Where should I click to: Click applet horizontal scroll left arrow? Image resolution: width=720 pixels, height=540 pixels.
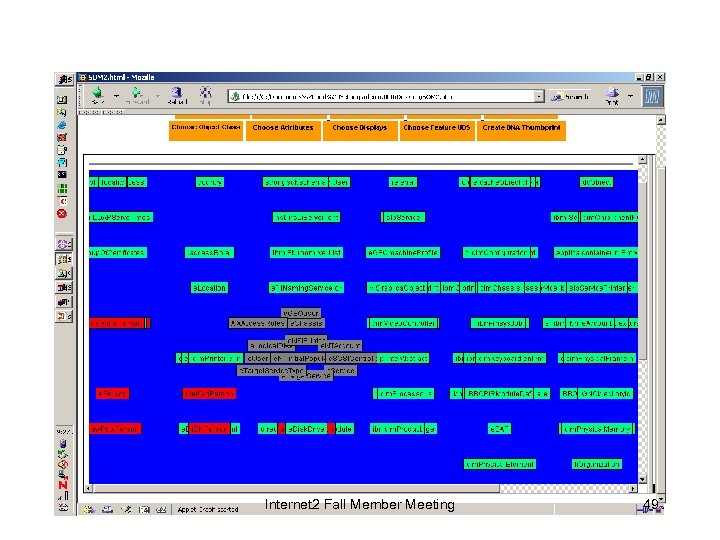pyautogui.click(x=89, y=489)
